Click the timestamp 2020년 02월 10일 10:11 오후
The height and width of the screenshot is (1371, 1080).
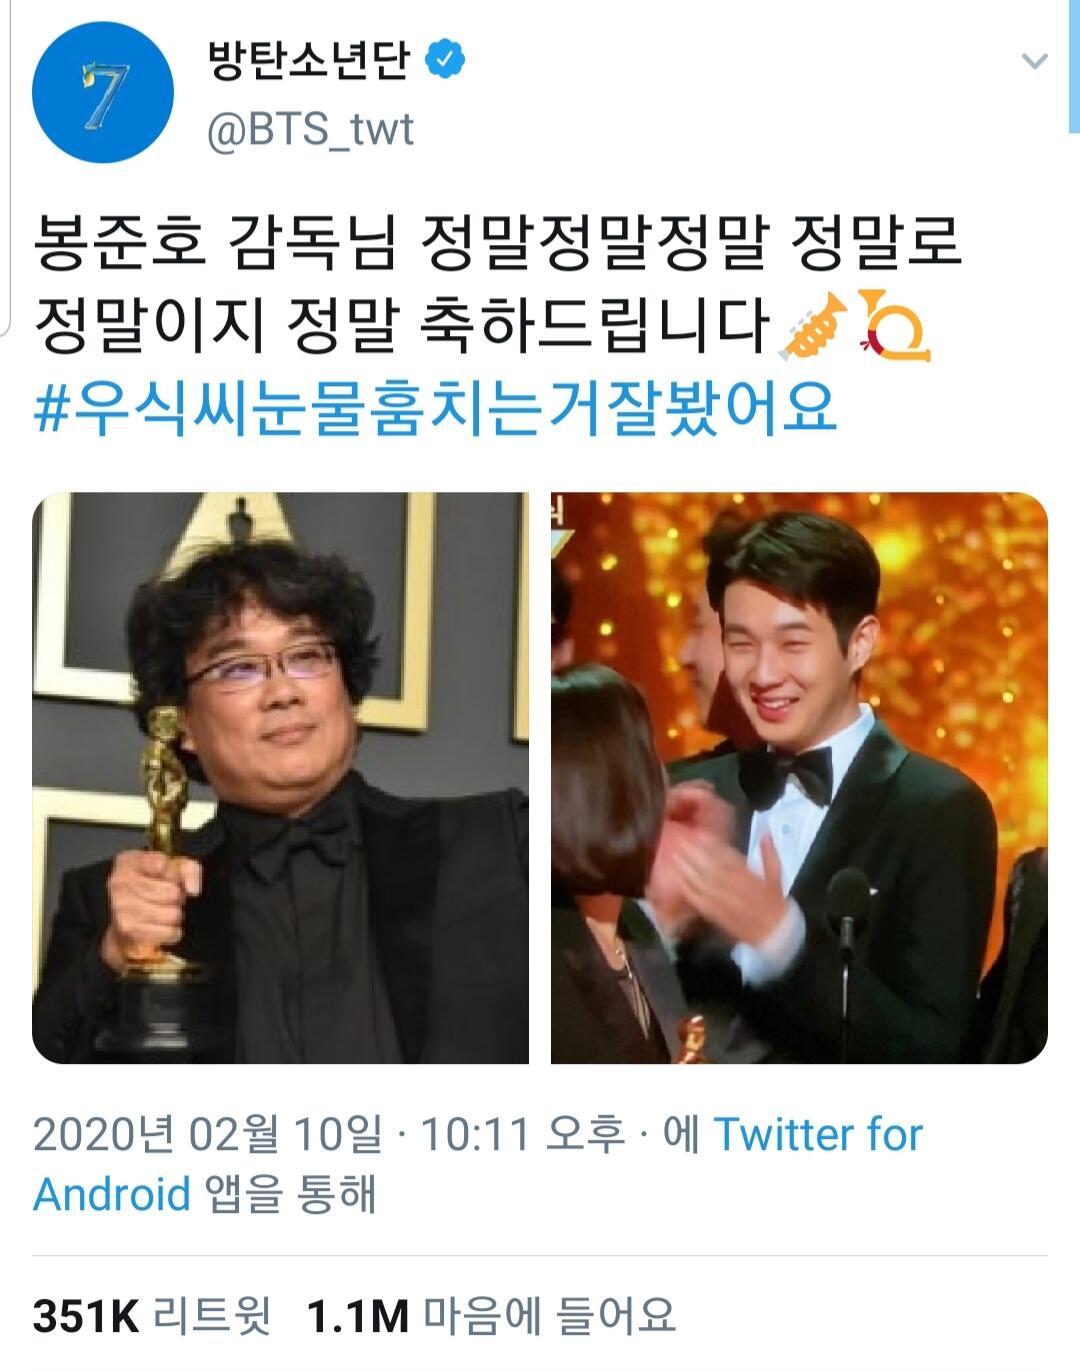[x=328, y=1134]
